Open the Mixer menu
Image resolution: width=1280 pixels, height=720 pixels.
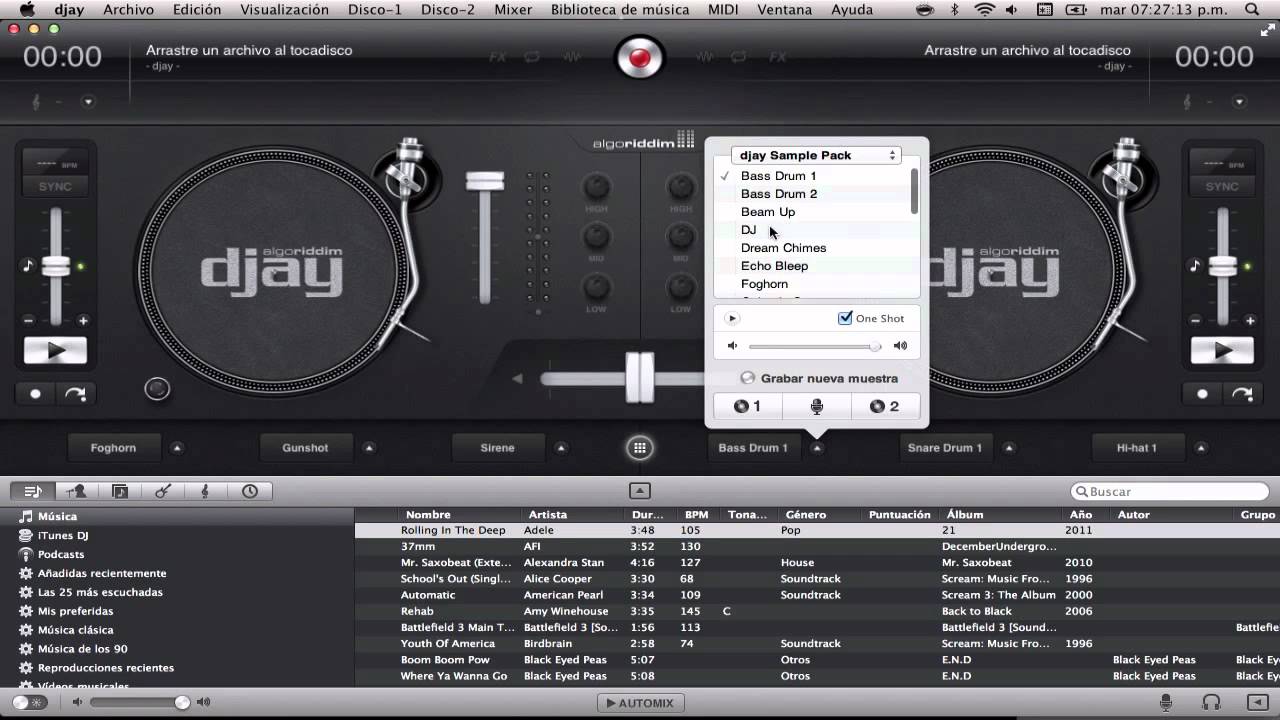pyautogui.click(x=513, y=10)
